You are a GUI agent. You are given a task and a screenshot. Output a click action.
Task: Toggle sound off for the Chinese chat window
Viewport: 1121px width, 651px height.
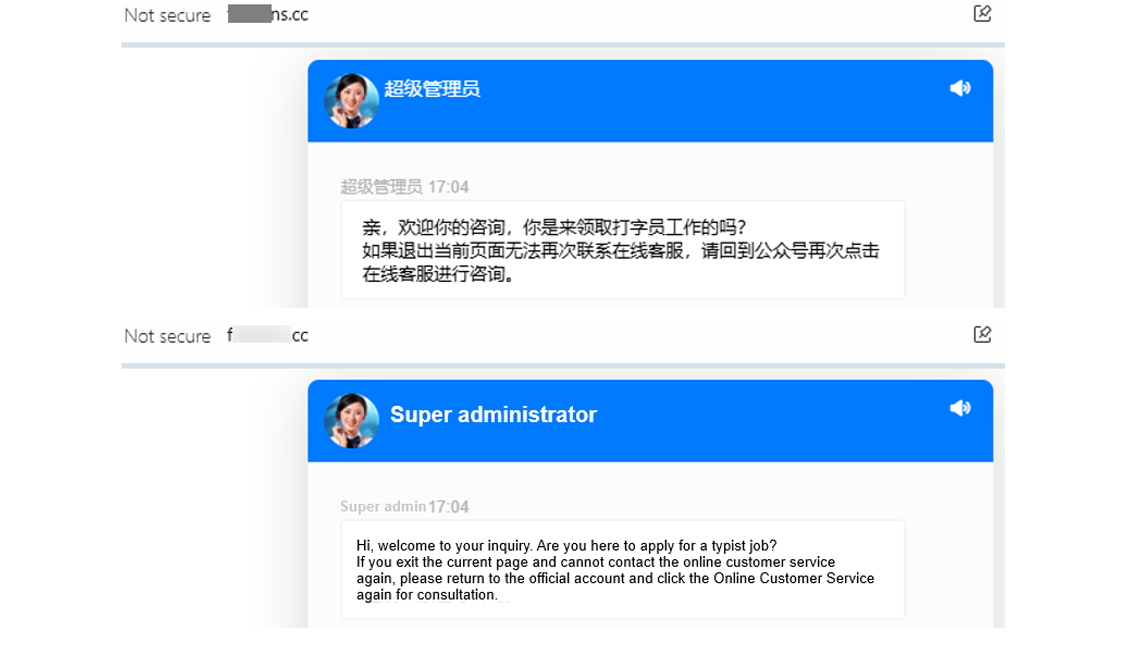click(960, 88)
